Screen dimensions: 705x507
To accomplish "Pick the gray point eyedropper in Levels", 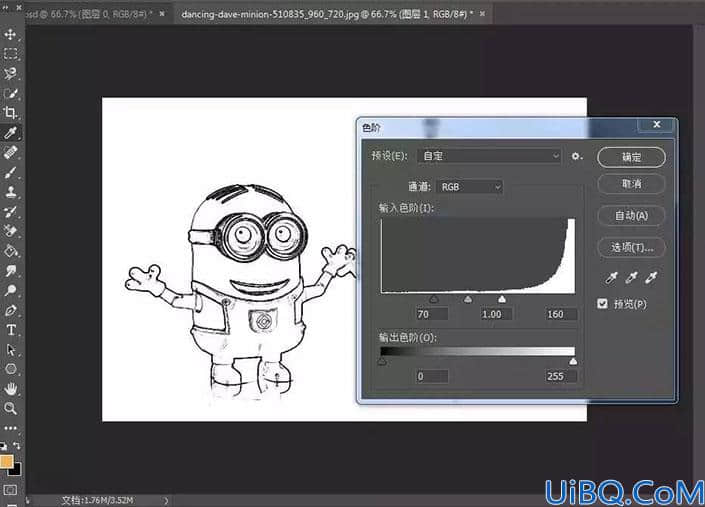I will tap(631, 278).
